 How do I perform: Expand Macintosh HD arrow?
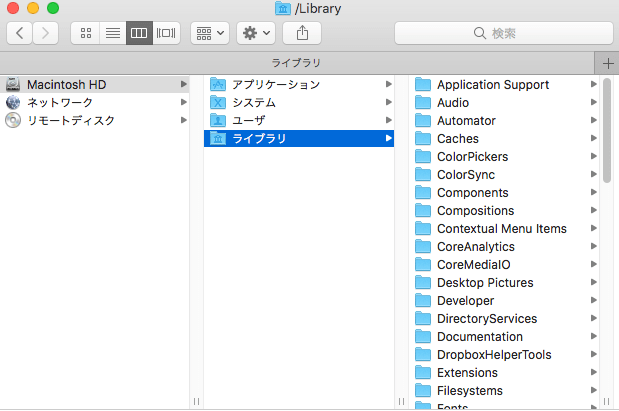pos(184,84)
